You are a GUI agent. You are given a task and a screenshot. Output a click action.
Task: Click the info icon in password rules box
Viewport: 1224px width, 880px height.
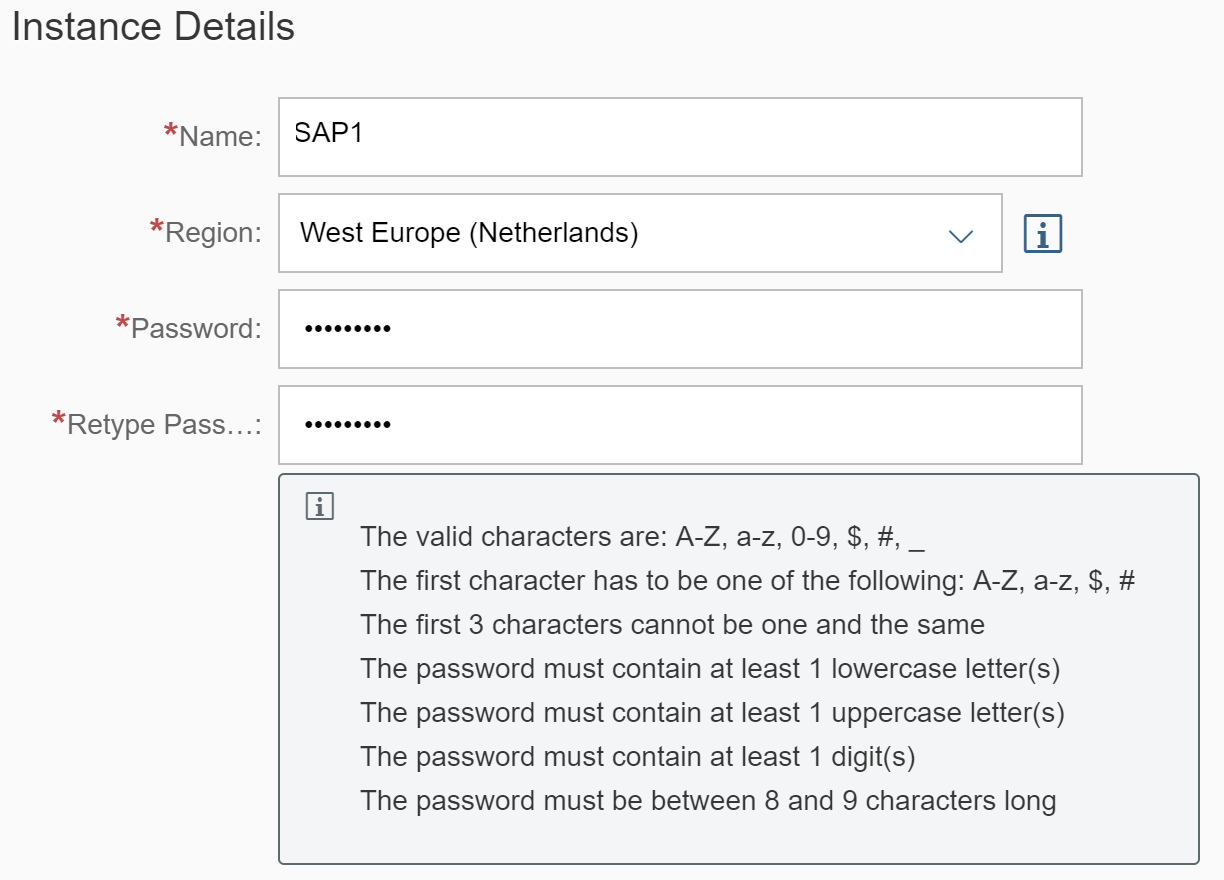coord(319,507)
